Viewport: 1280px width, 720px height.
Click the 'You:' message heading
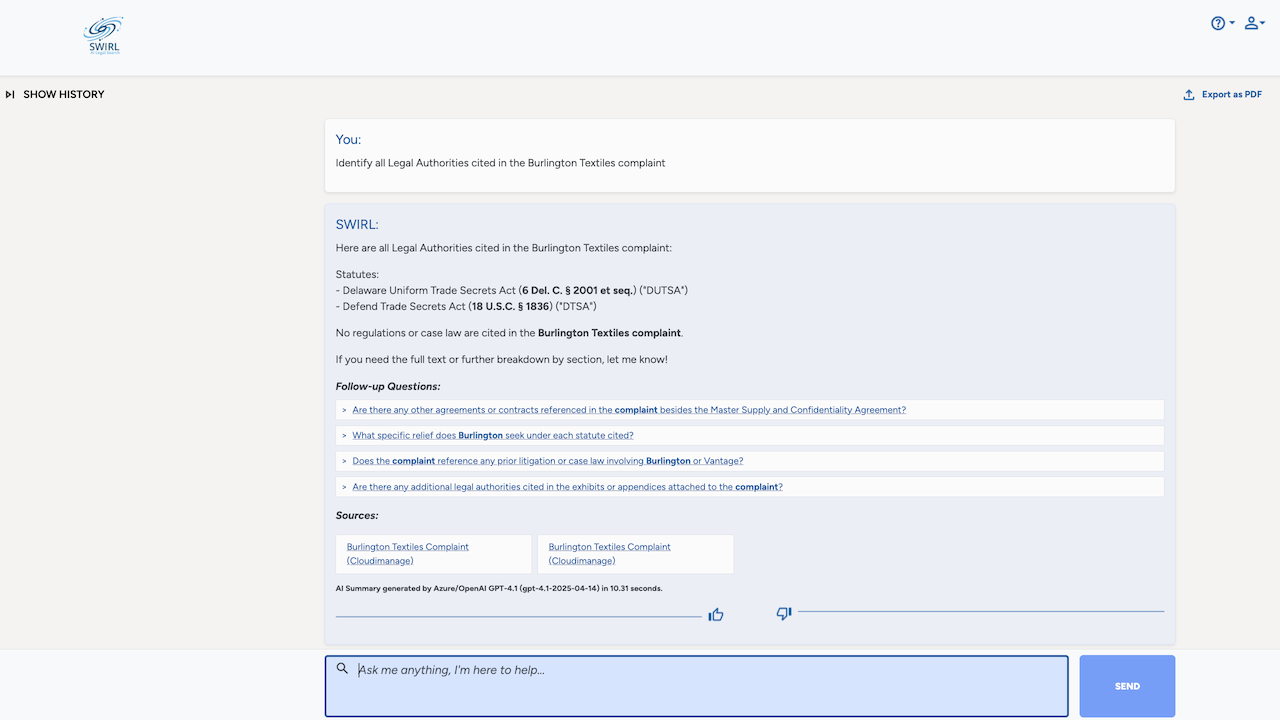pos(348,140)
